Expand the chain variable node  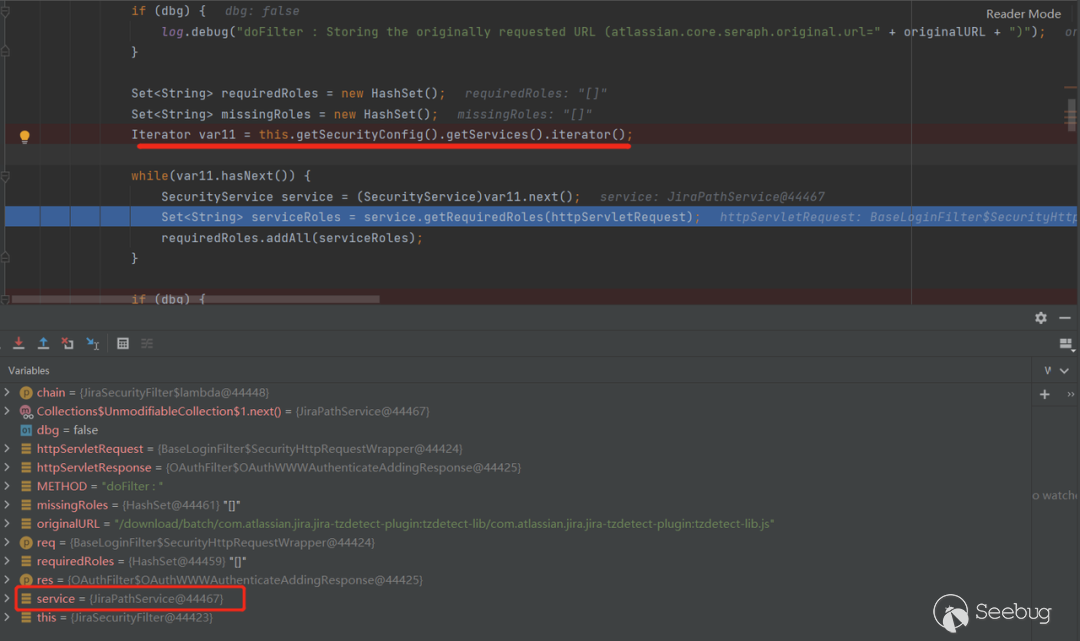(7, 392)
